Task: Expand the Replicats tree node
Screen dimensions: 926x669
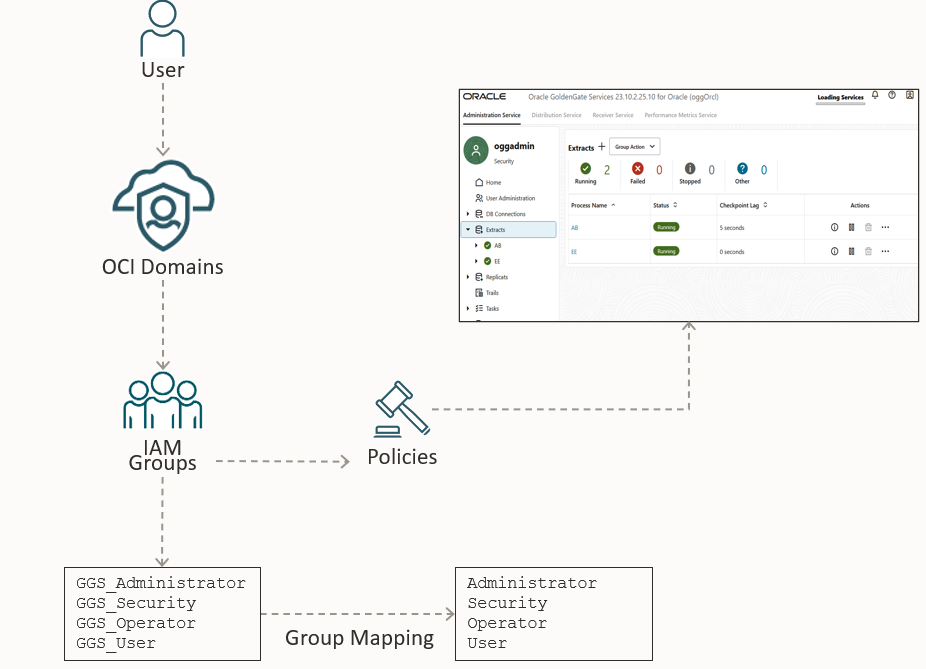Action: [467, 277]
